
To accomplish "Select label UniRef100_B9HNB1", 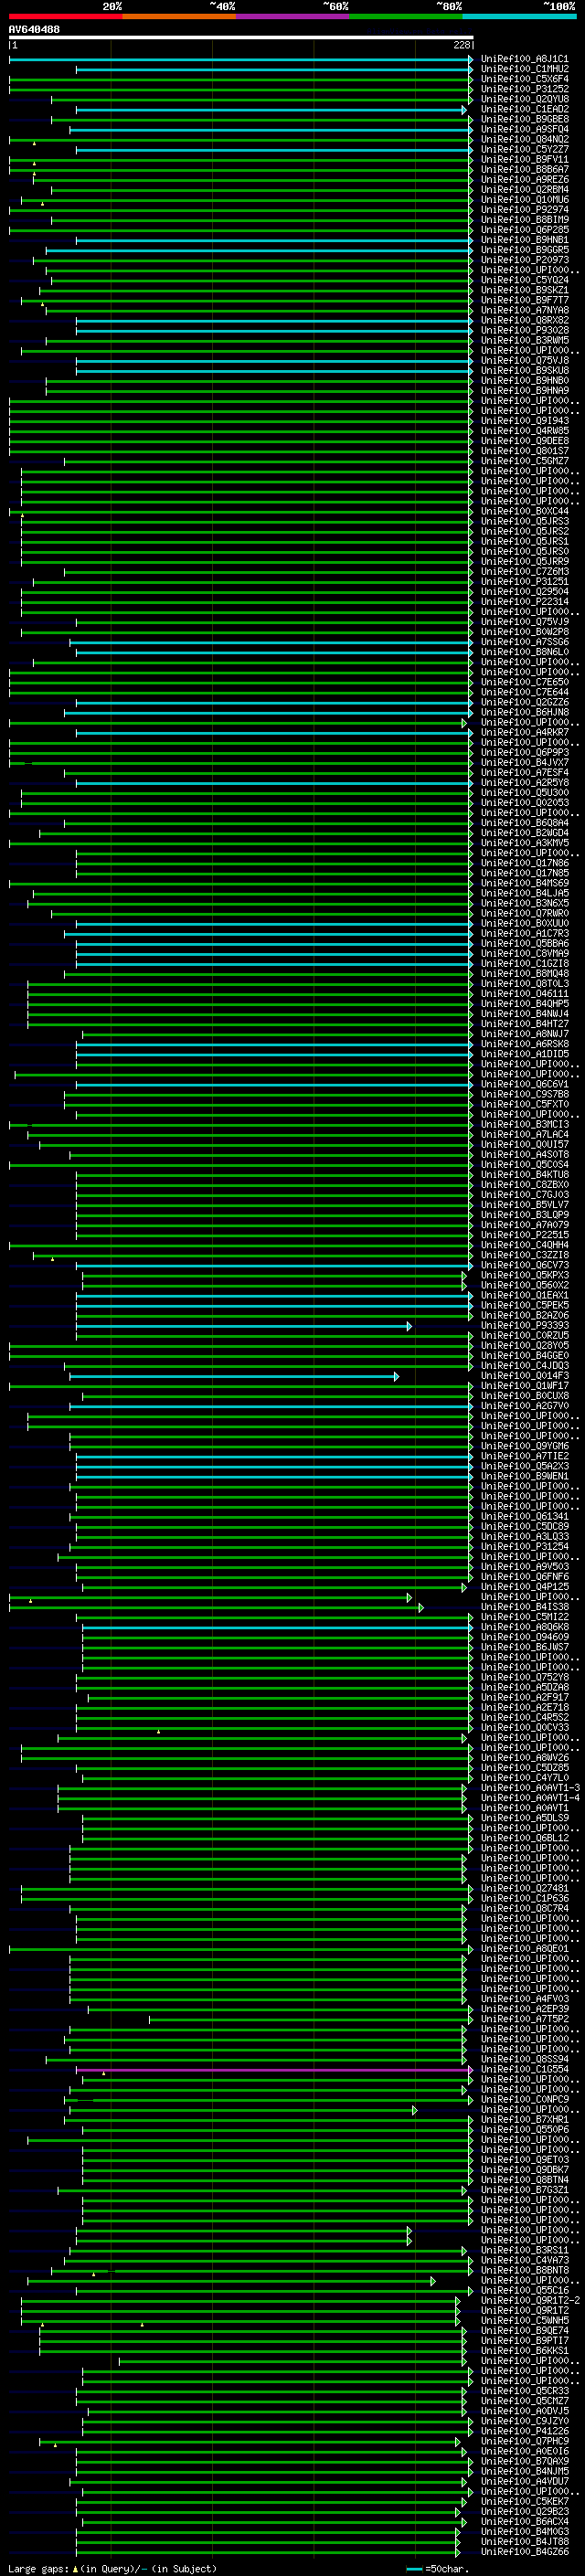I will (x=524, y=240).
